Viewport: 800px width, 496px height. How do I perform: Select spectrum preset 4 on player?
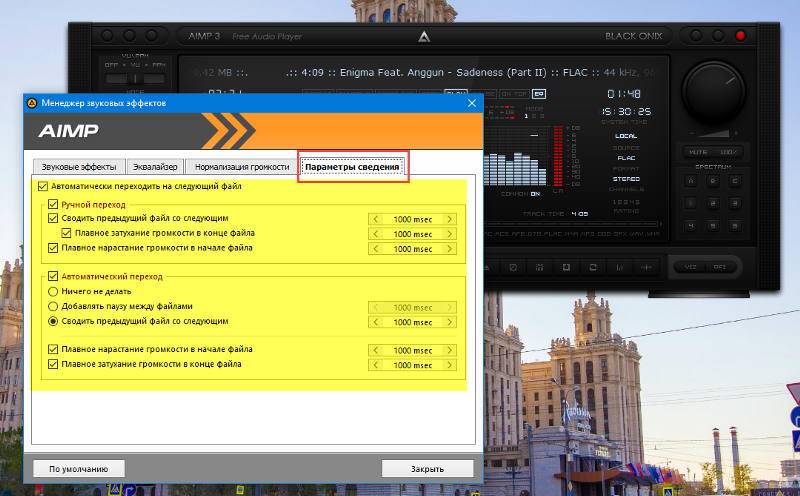[x=691, y=225]
